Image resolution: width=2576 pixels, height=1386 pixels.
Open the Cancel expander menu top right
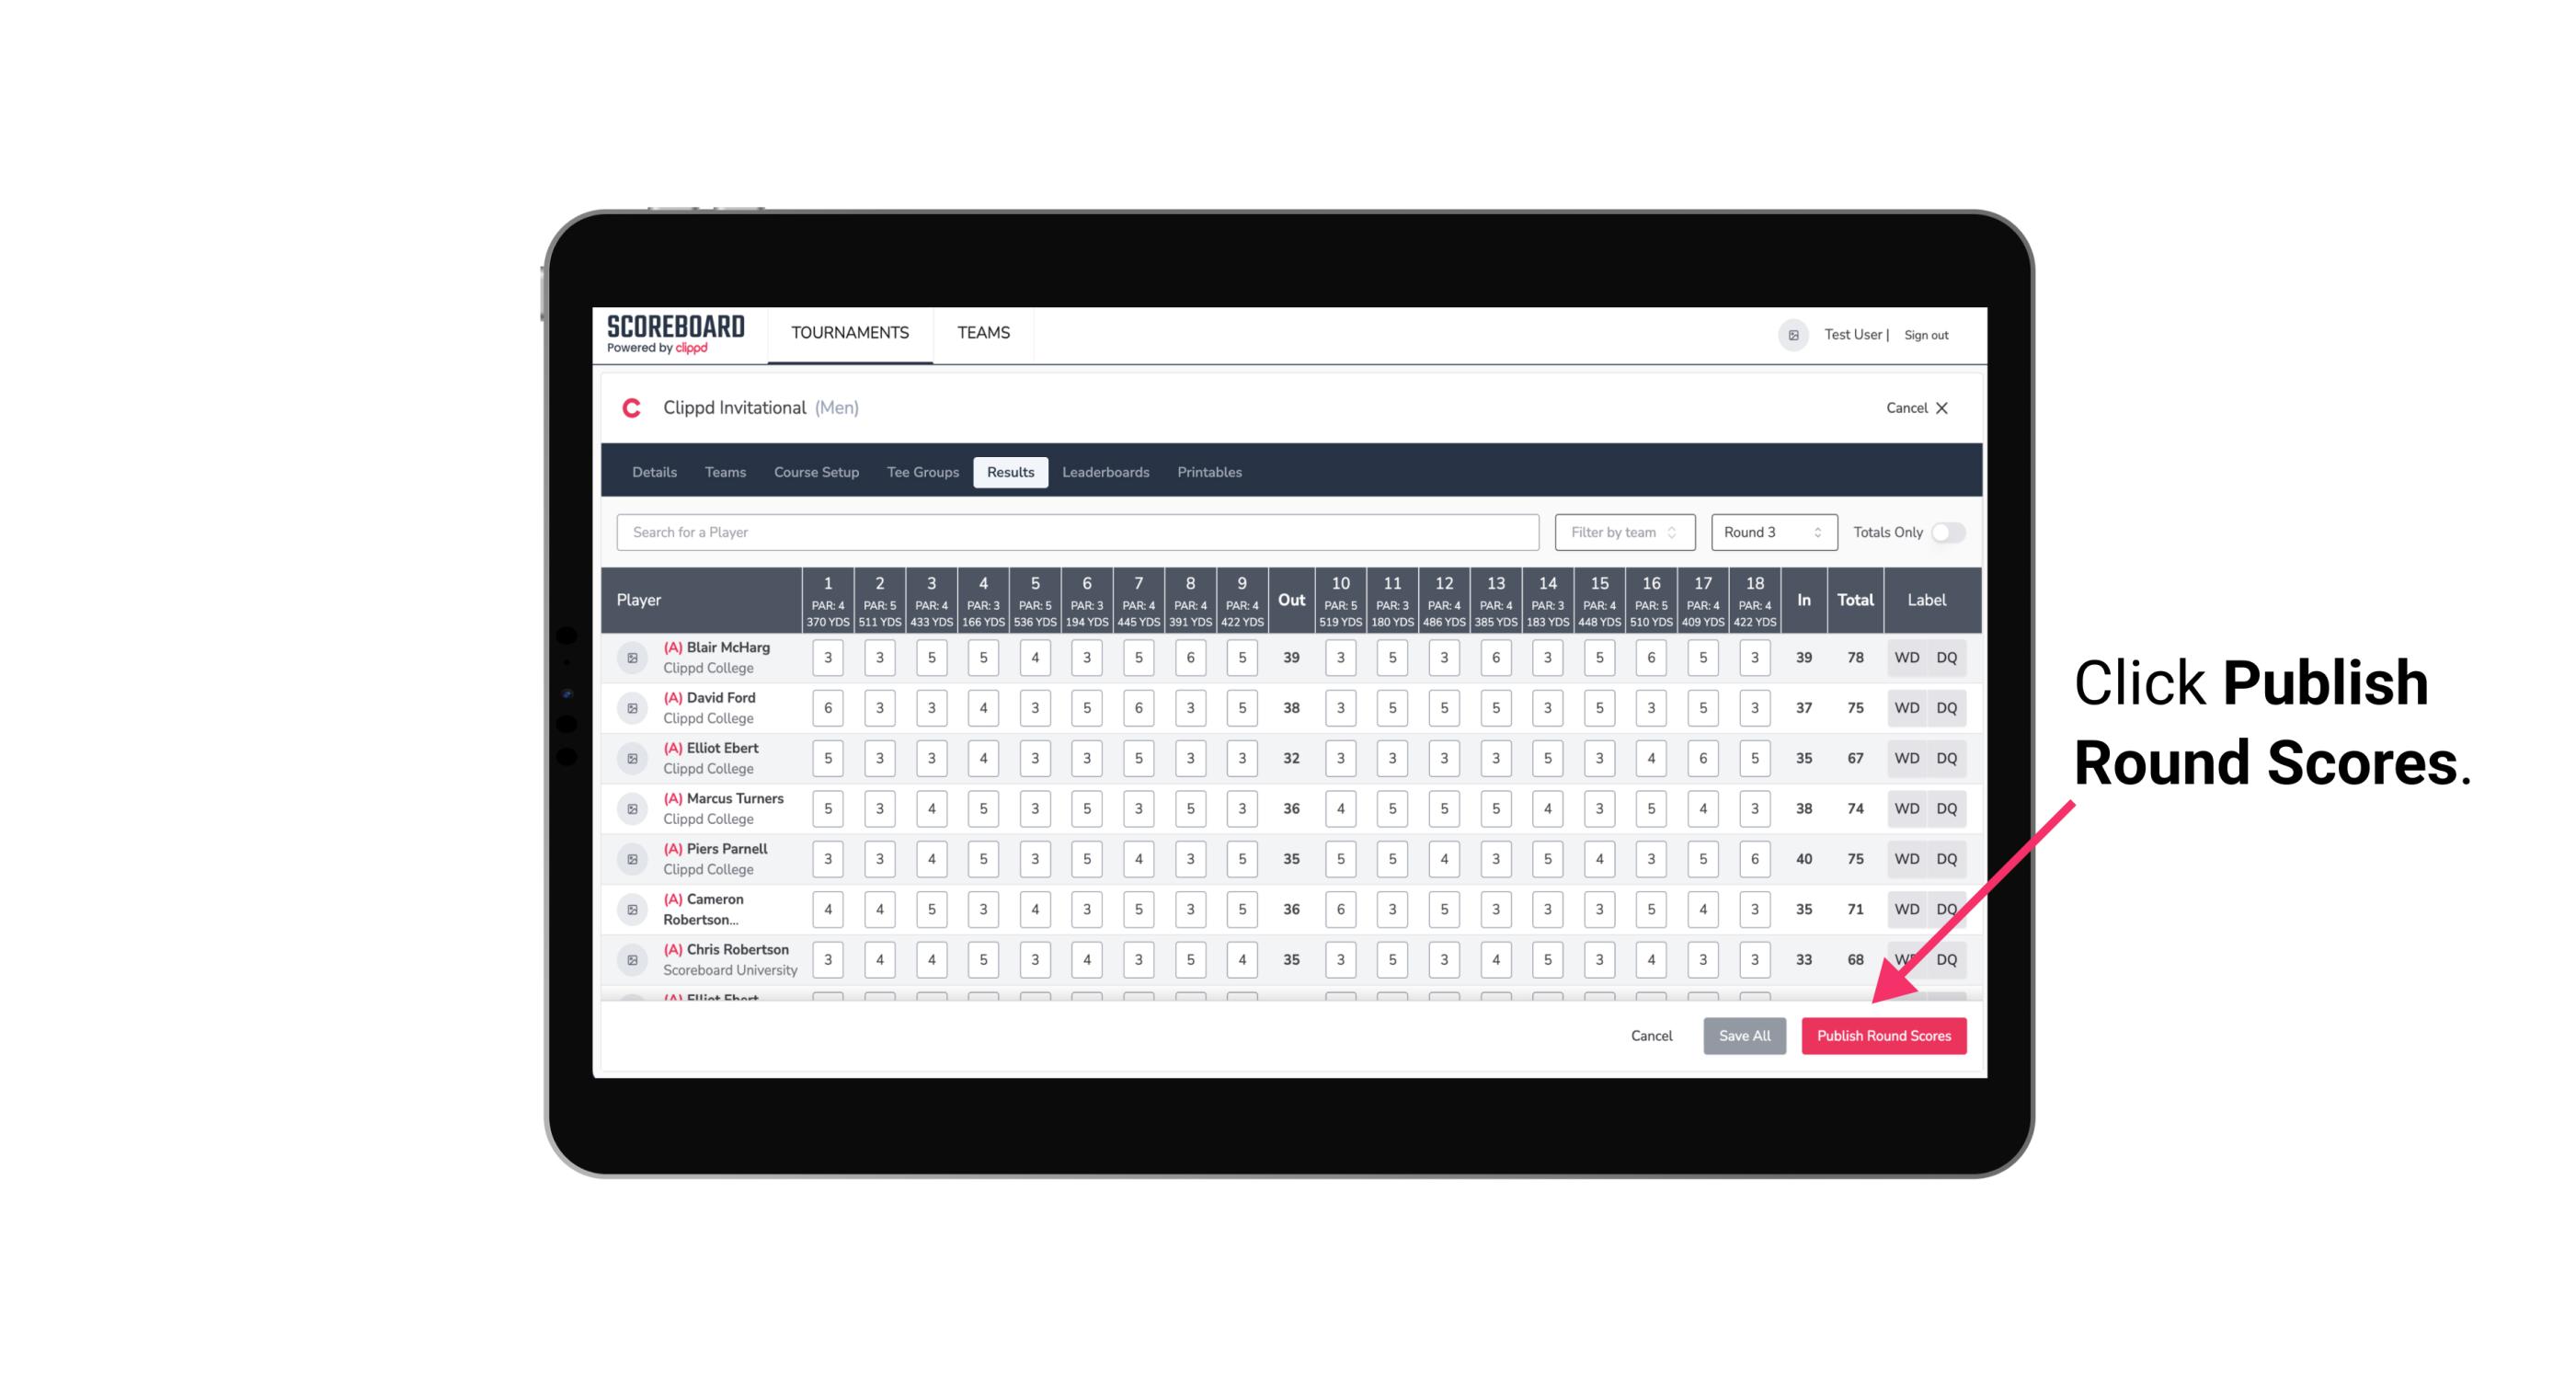point(1916,407)
